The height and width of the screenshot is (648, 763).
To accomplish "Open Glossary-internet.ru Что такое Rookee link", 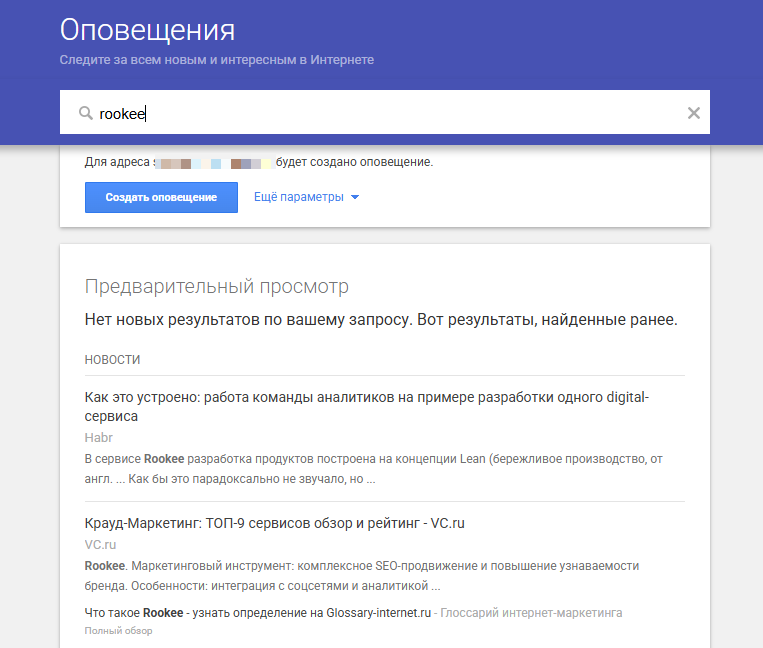I will [x=258, y=612].
